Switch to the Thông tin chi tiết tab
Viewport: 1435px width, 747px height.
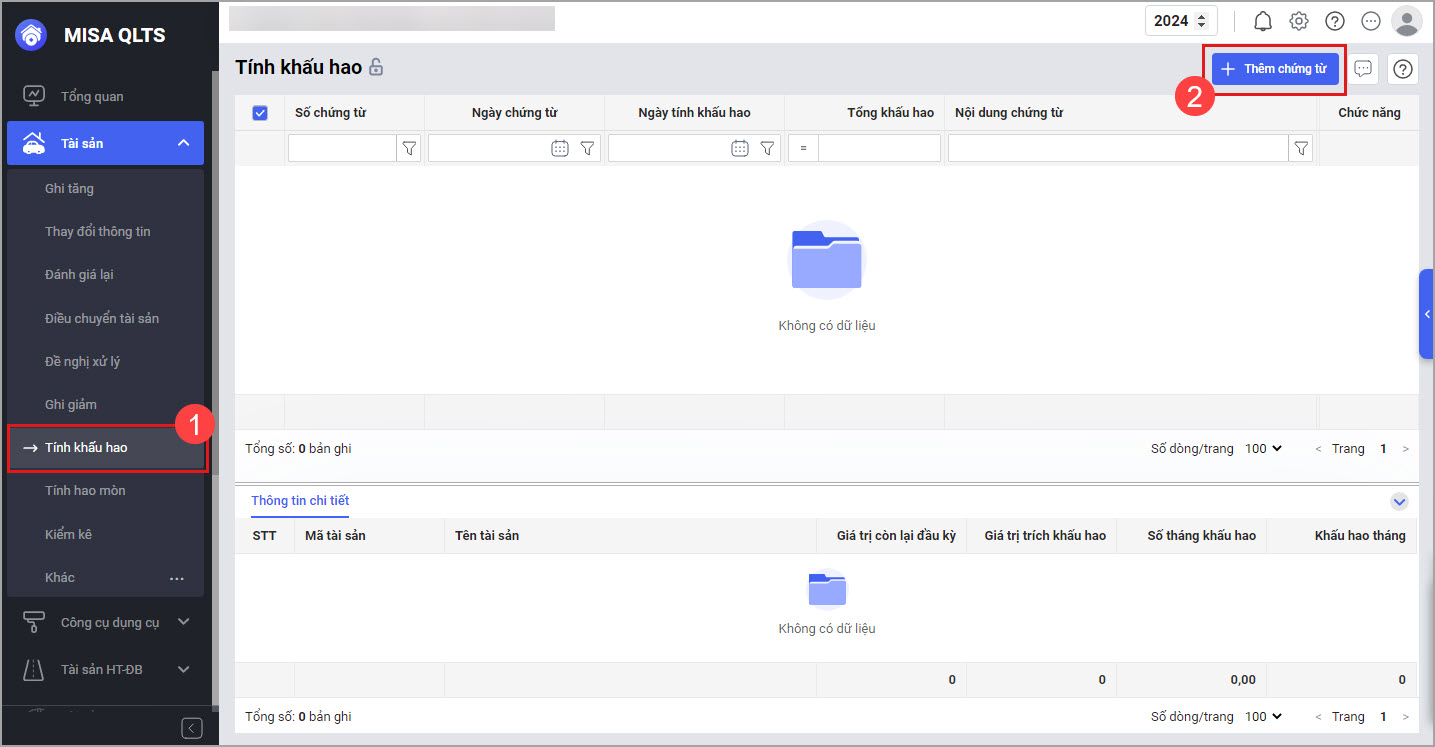pyautogui.click(x=300, y=501)
